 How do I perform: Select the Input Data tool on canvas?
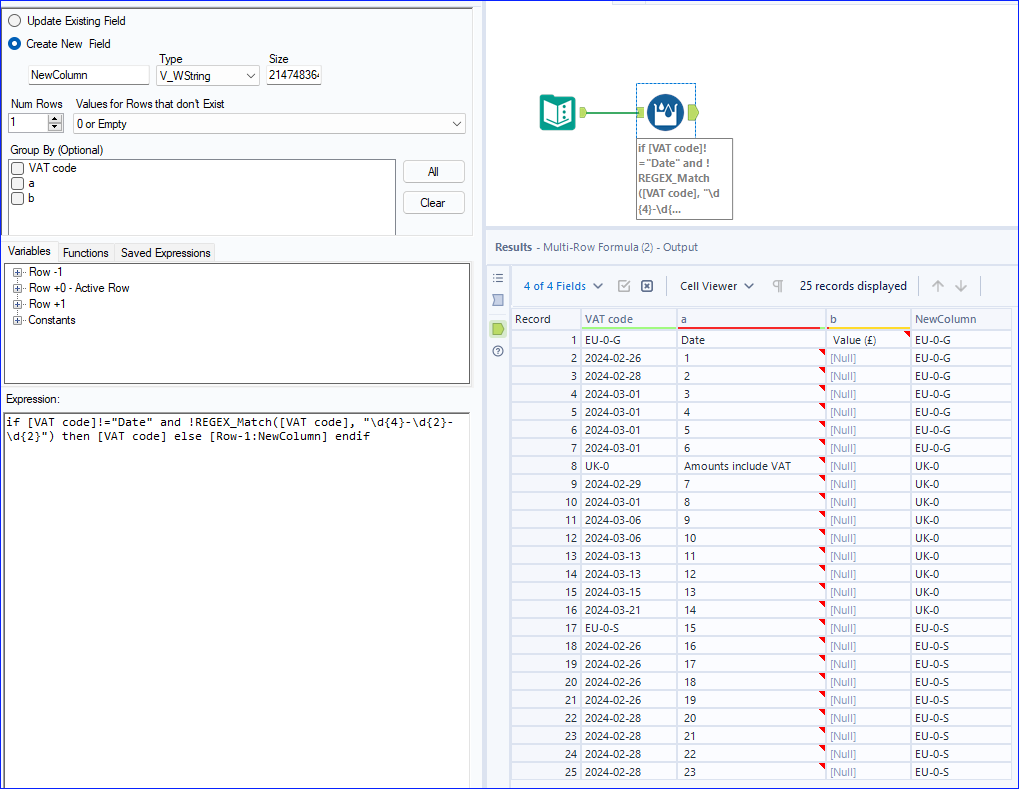click(558, 112)
